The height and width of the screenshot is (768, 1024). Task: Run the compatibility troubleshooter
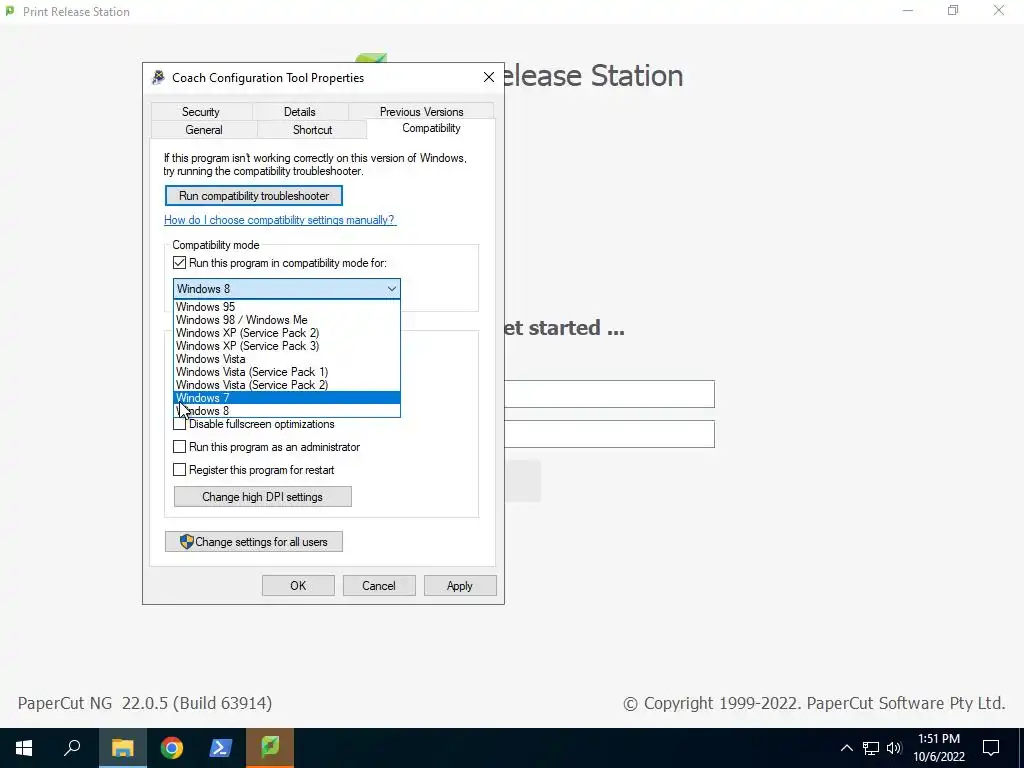(x=253, y=196)
